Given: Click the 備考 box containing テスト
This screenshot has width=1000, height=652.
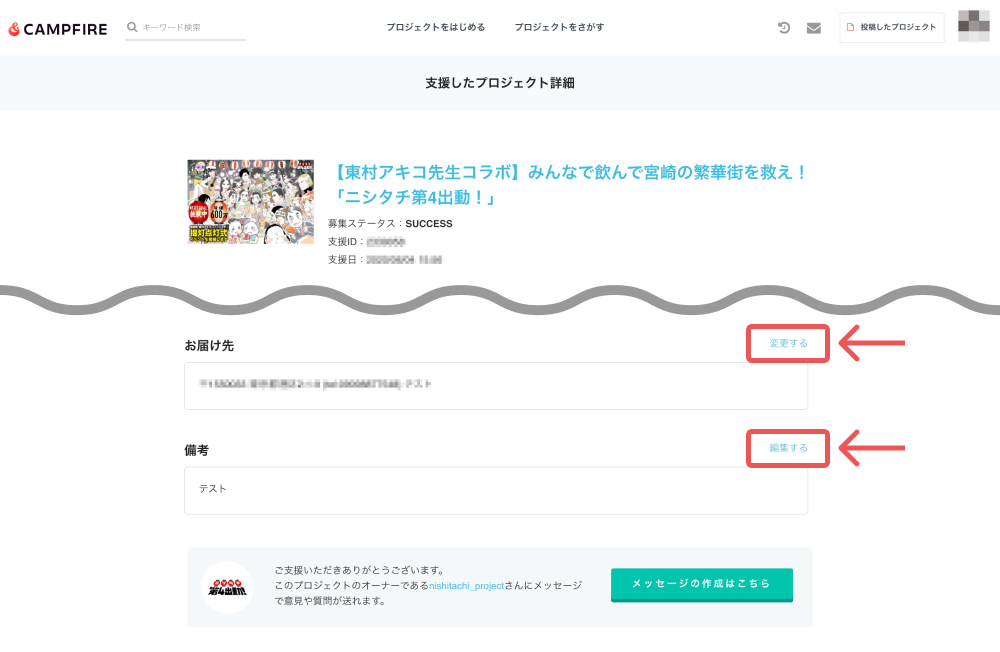Looking at the screenshot, I should [x=495, y=490].
